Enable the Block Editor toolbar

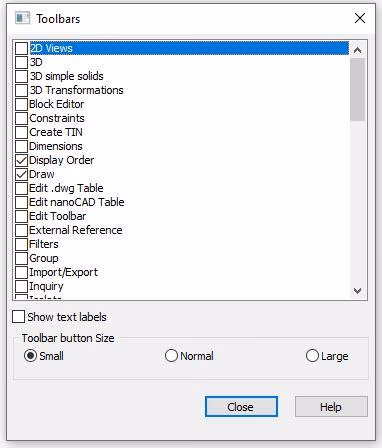[x=21, y=104]
